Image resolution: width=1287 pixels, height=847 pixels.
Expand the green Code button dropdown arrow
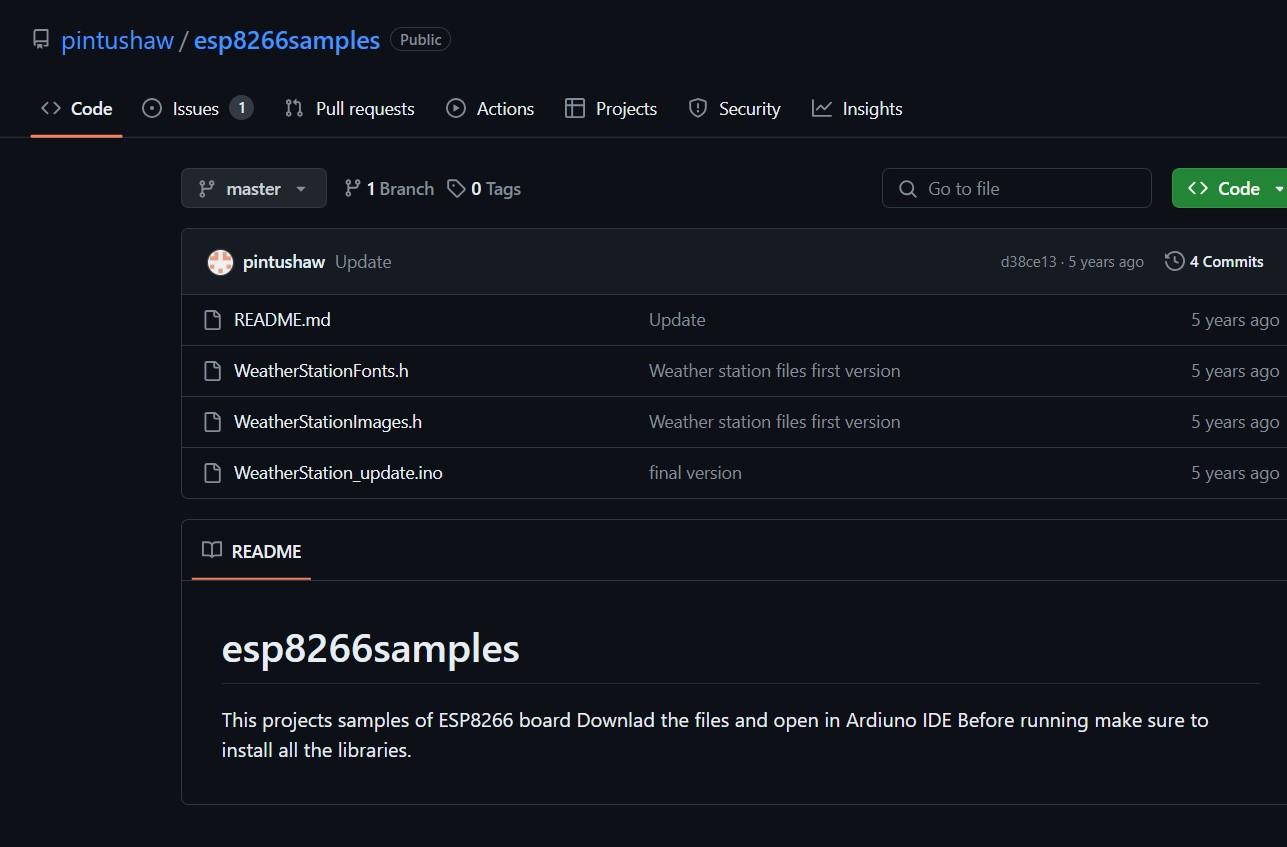point(1278,188)
